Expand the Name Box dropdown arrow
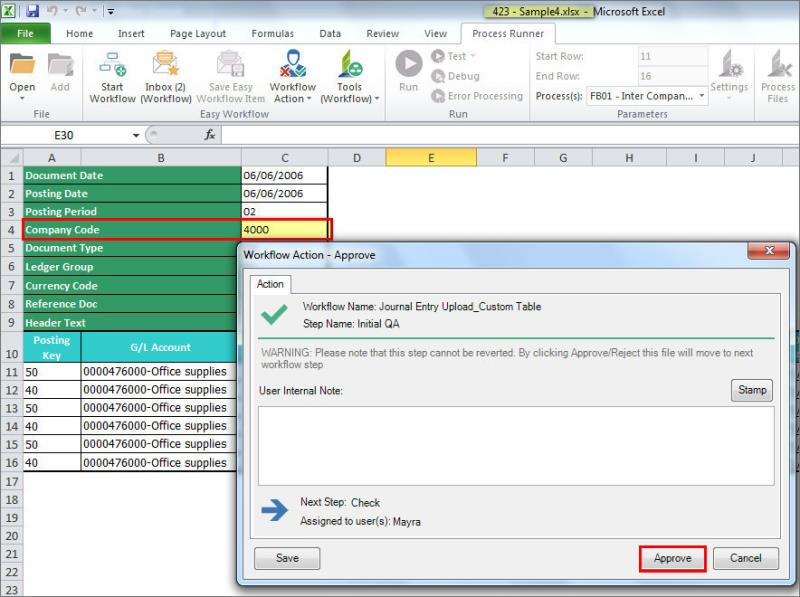 click(x=136, y=135)
